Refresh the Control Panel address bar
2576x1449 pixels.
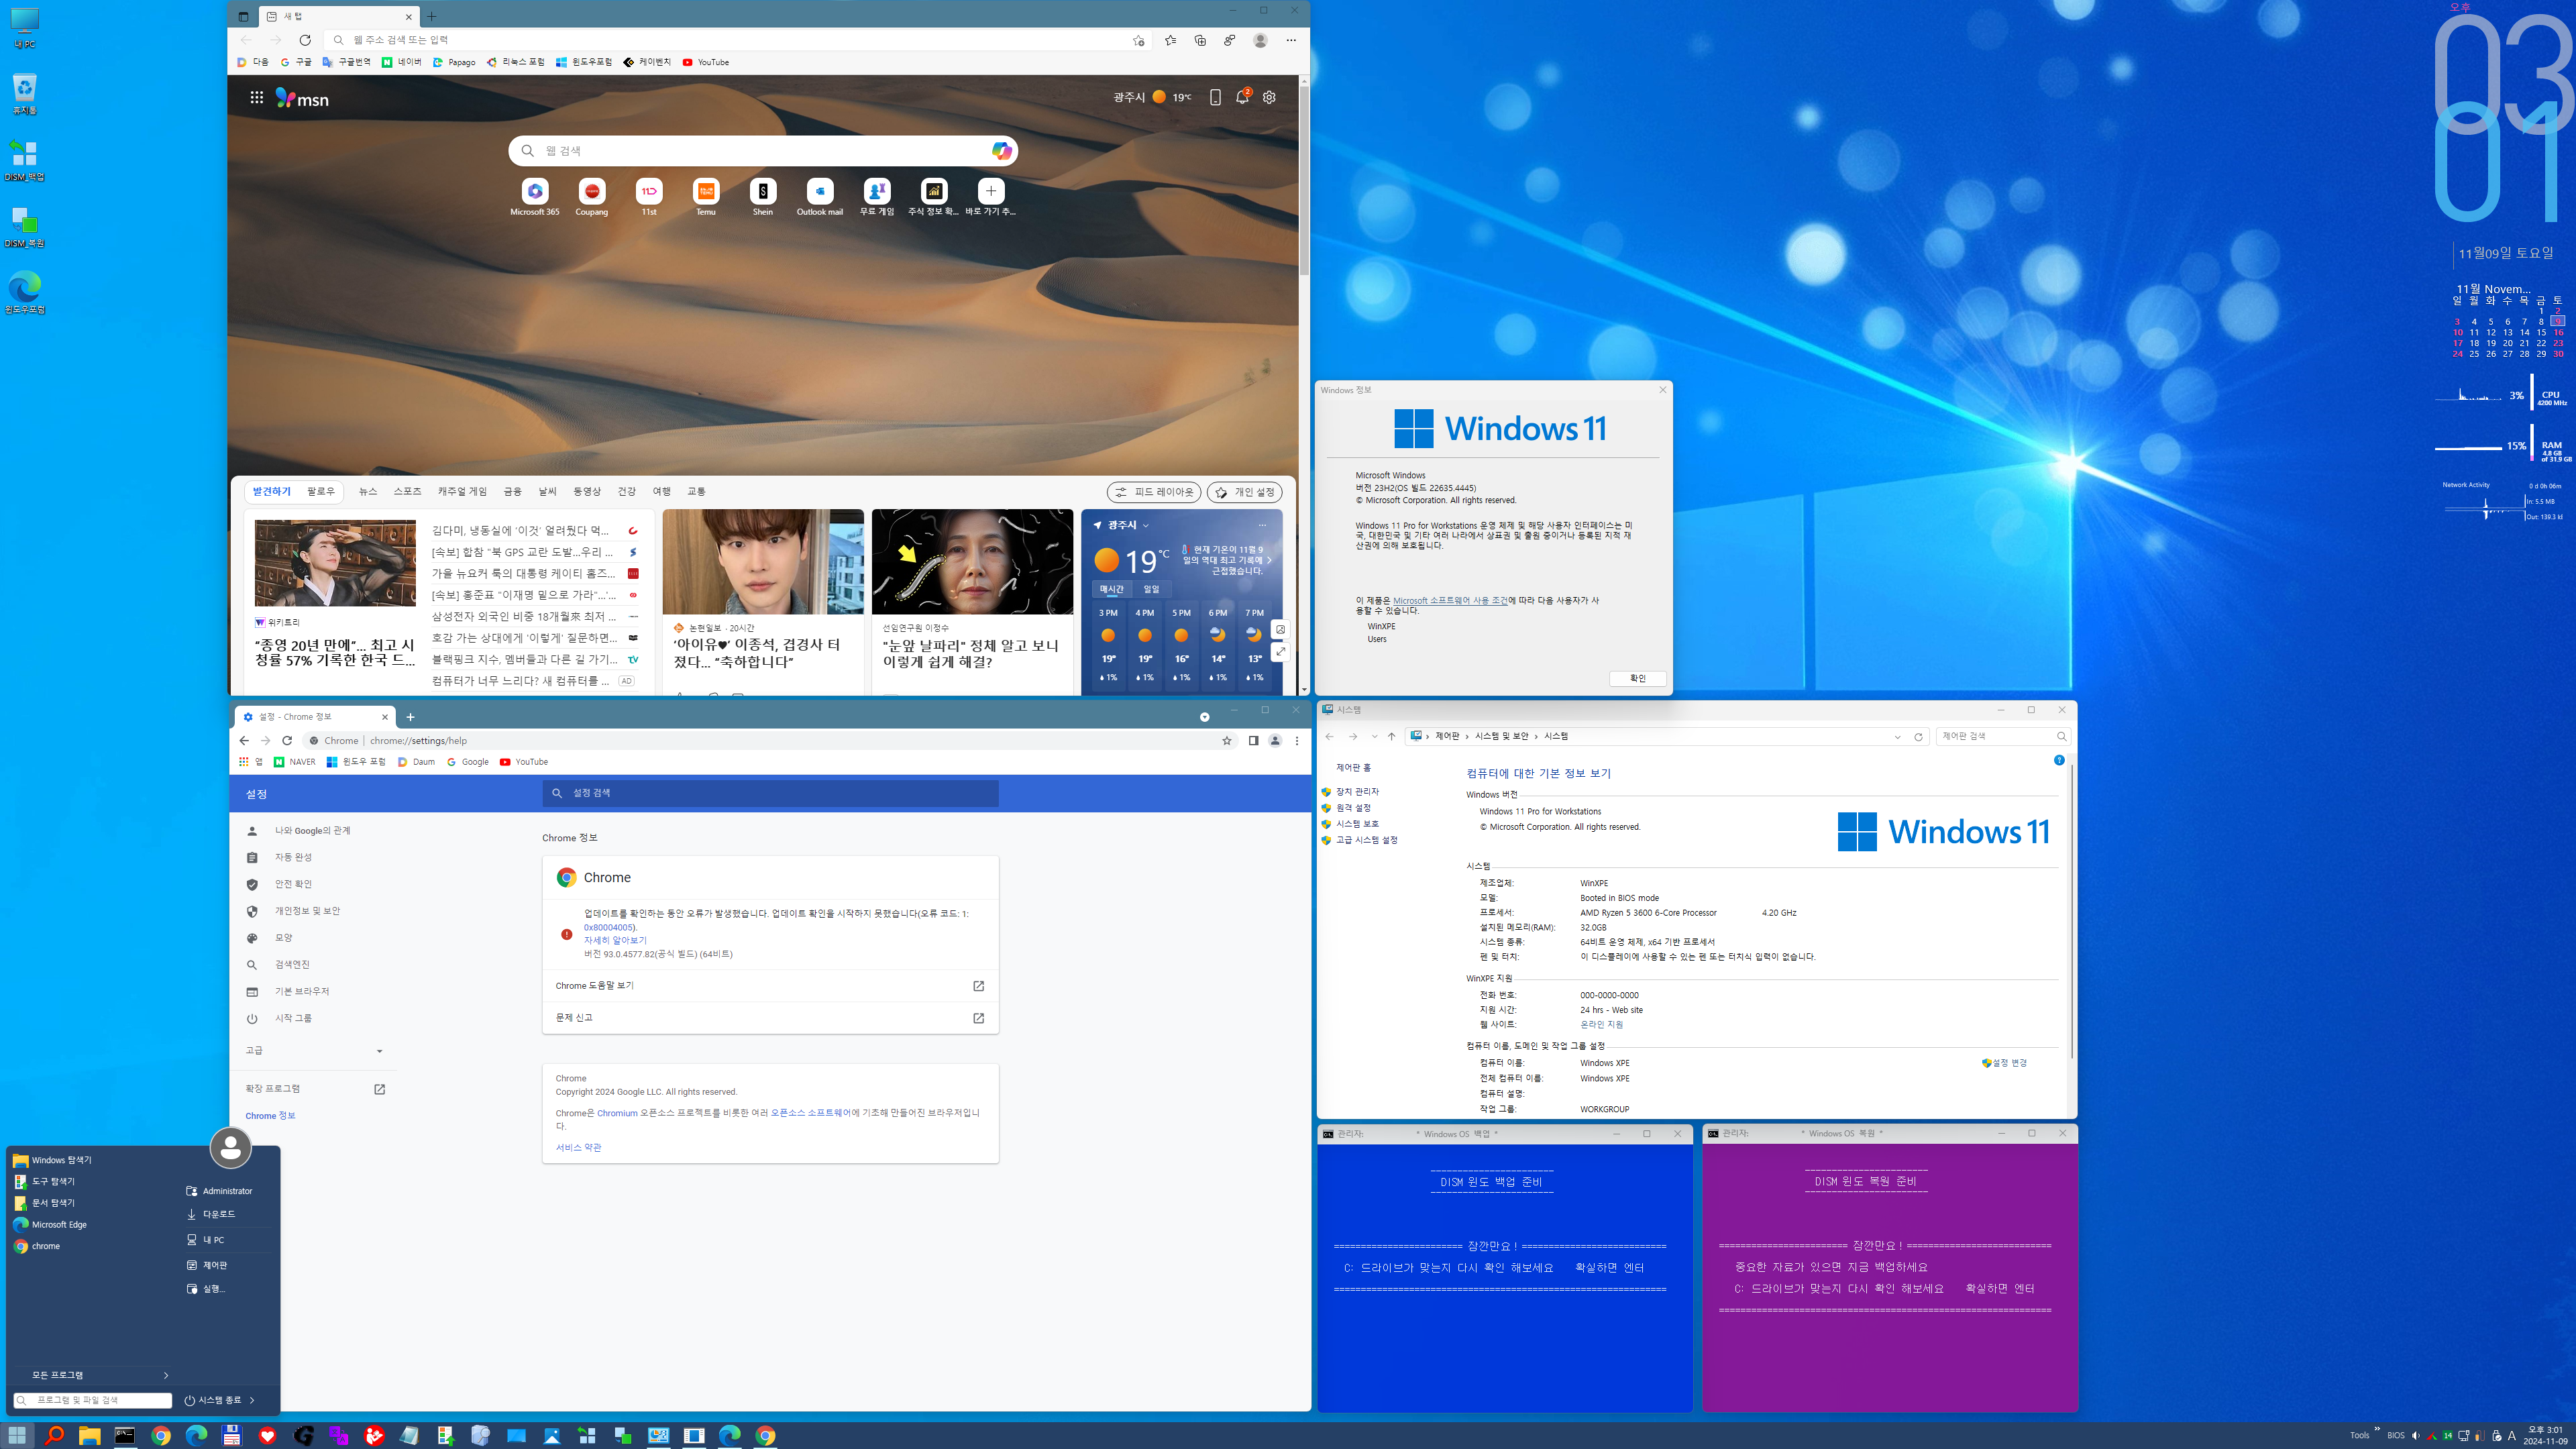(1918, 737)
